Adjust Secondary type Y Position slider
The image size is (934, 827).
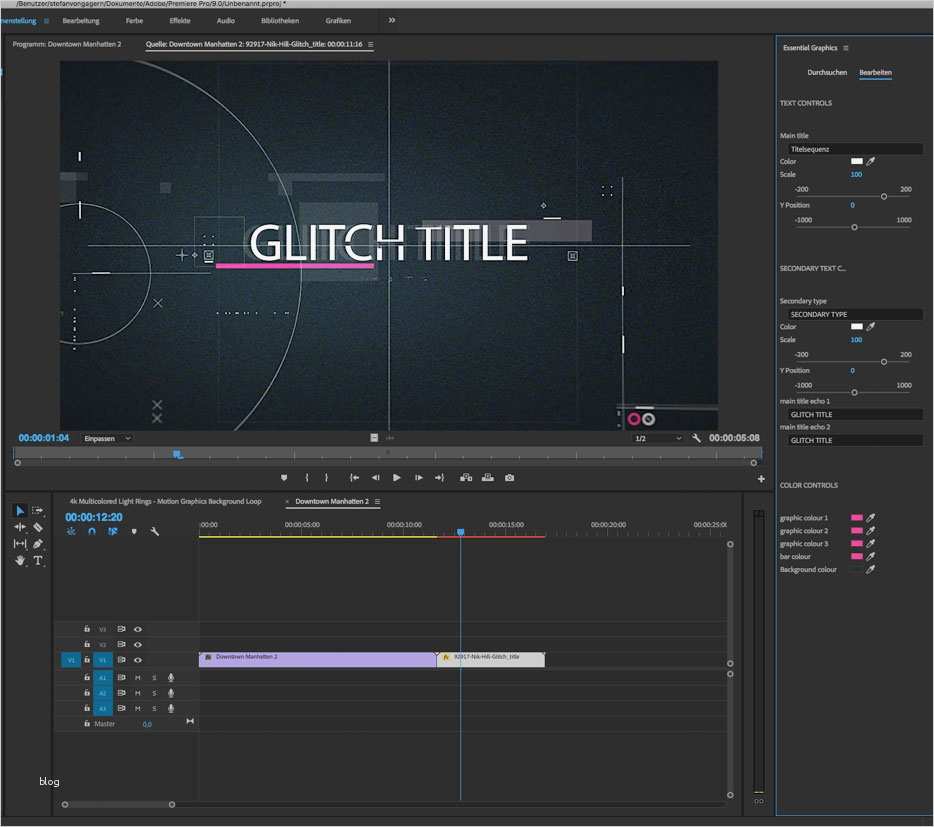click(x=854, y=393)
